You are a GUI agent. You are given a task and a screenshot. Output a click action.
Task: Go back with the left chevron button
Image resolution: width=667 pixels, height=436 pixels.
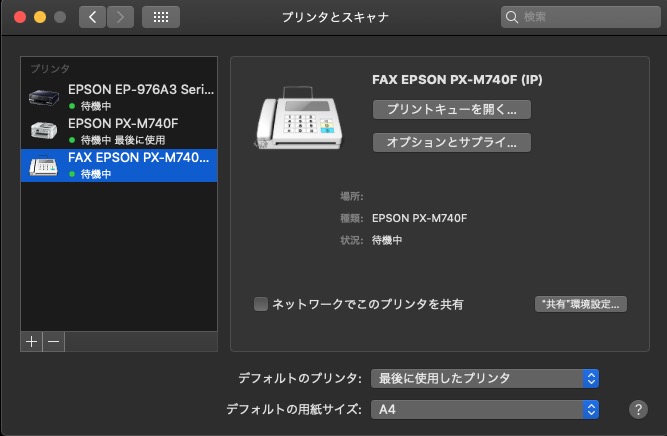point(92,17)
